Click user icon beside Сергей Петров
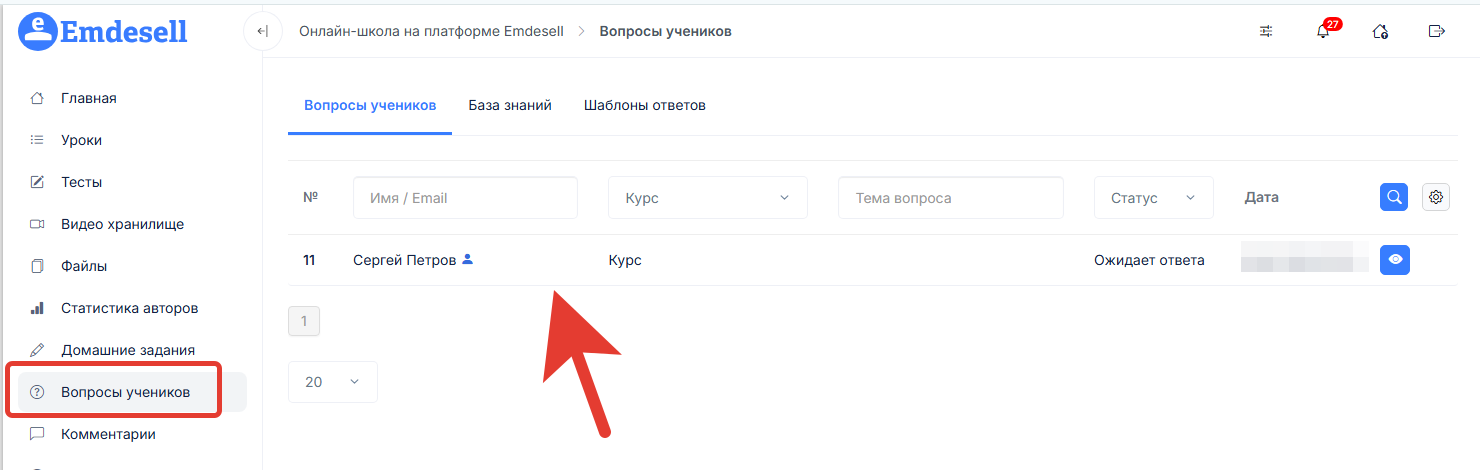Viewport: 1480px width, 470px height. tap(467, 260)
